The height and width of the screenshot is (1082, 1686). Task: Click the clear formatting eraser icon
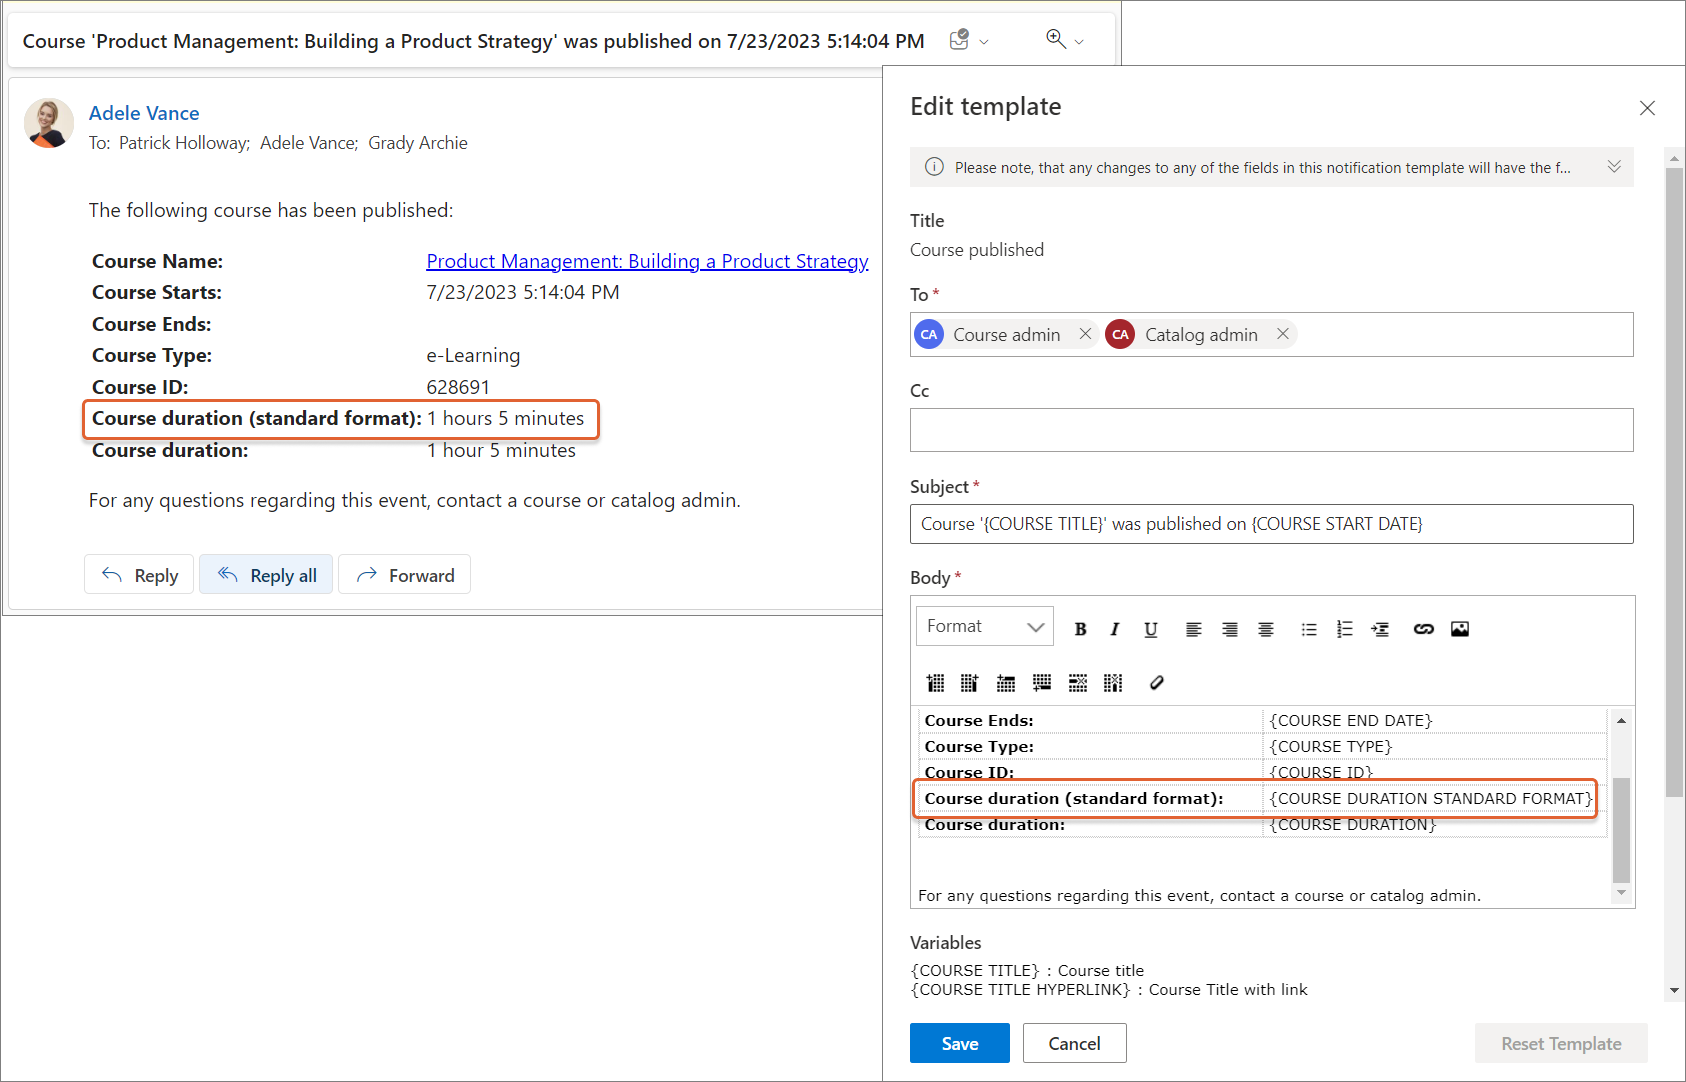click(x=1156, y=683)
